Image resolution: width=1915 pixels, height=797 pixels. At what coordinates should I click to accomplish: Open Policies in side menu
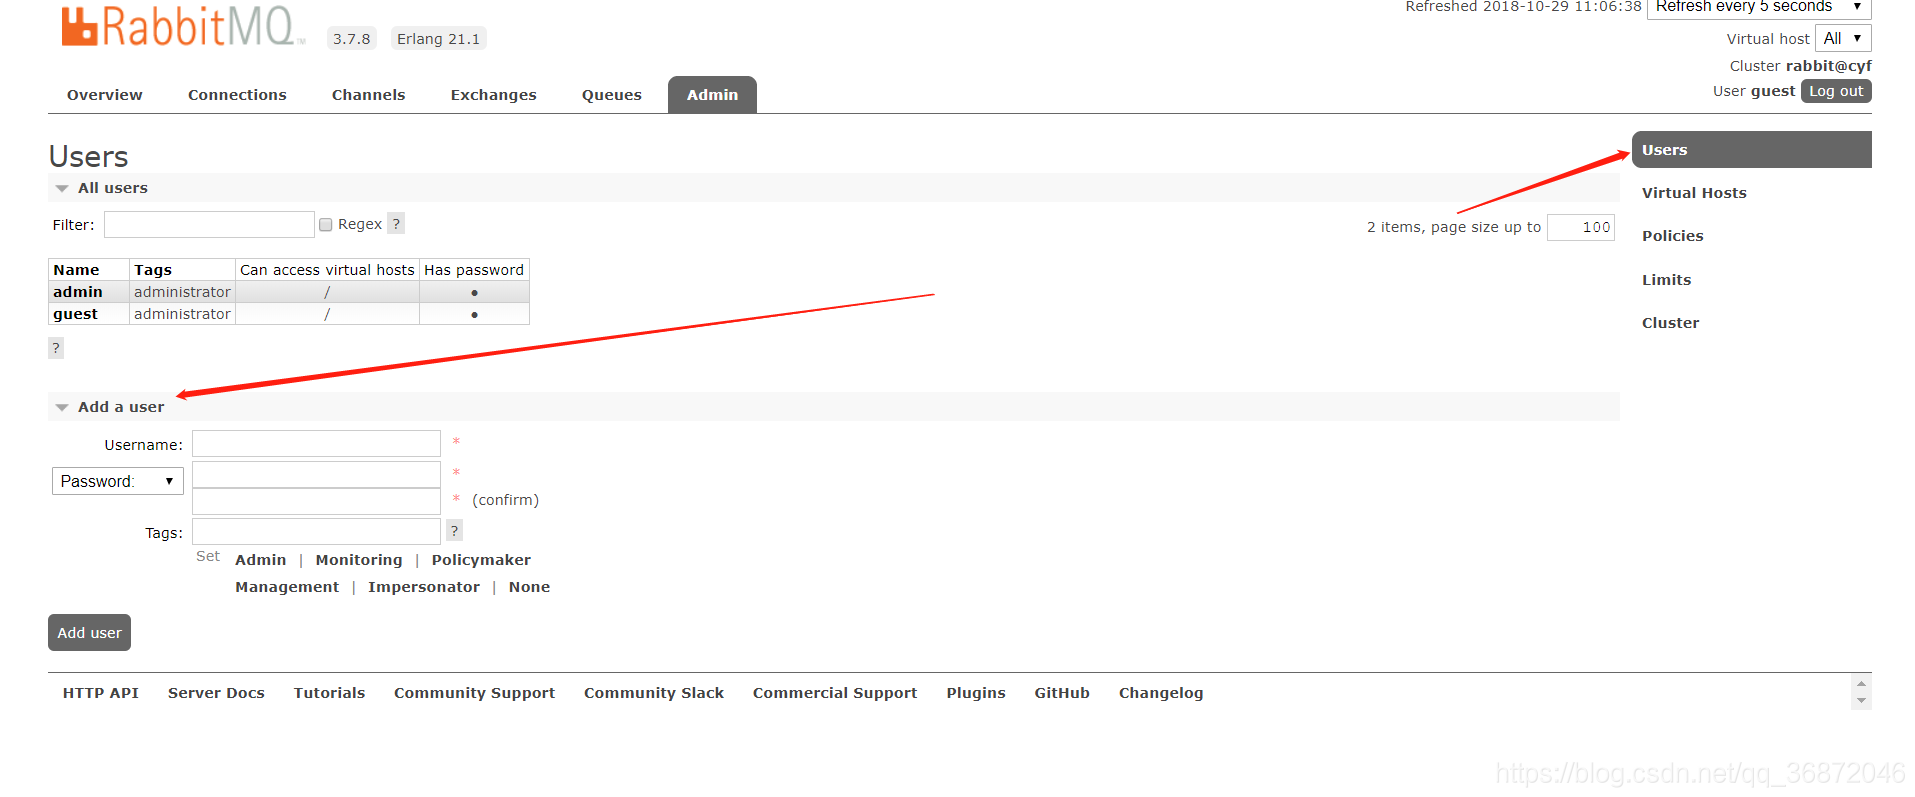pos(1672,236)
